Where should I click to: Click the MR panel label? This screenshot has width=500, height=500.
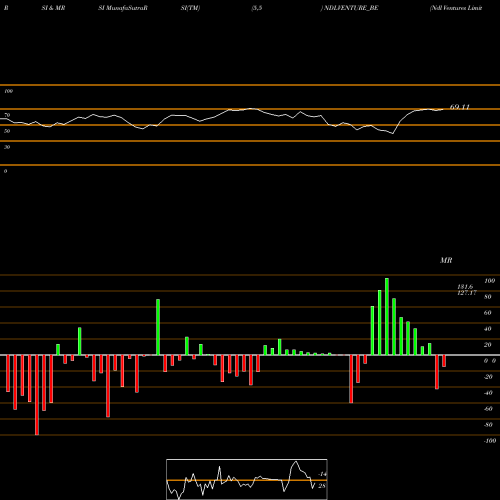(446, 260)
